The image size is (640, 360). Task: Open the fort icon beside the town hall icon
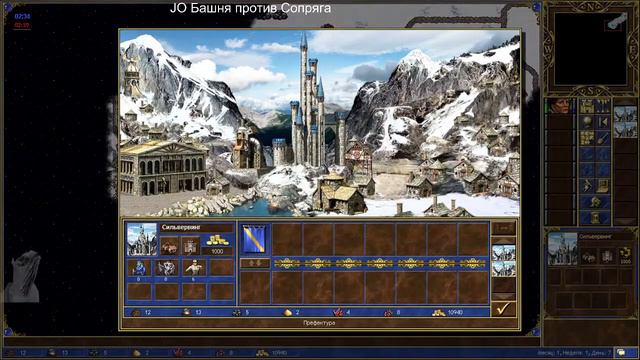coord(190,246)
